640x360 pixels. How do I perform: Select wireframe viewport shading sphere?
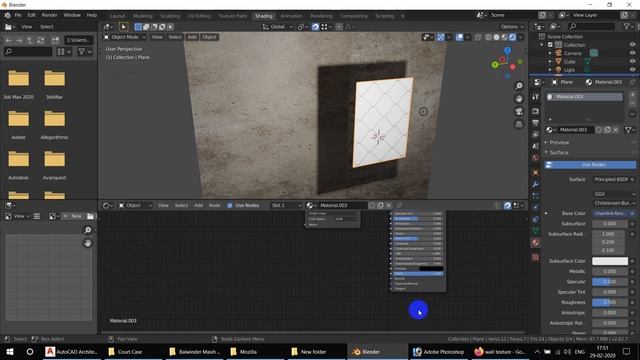point(489,37)
